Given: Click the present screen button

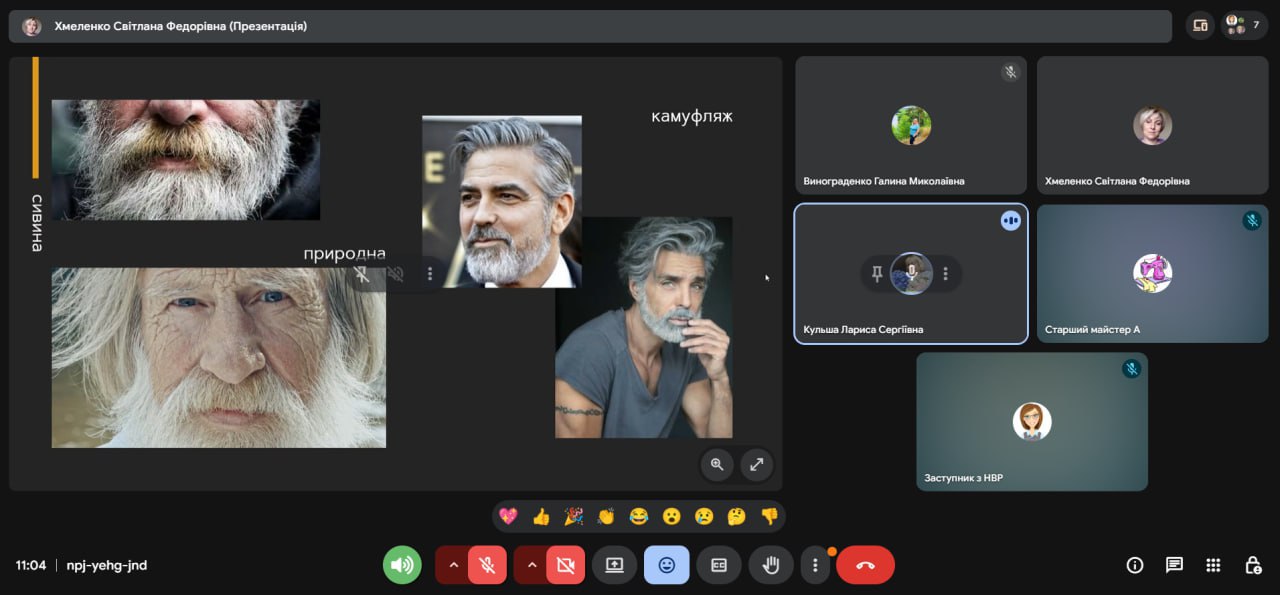Looking at the screenshot, I should (614, 565).
